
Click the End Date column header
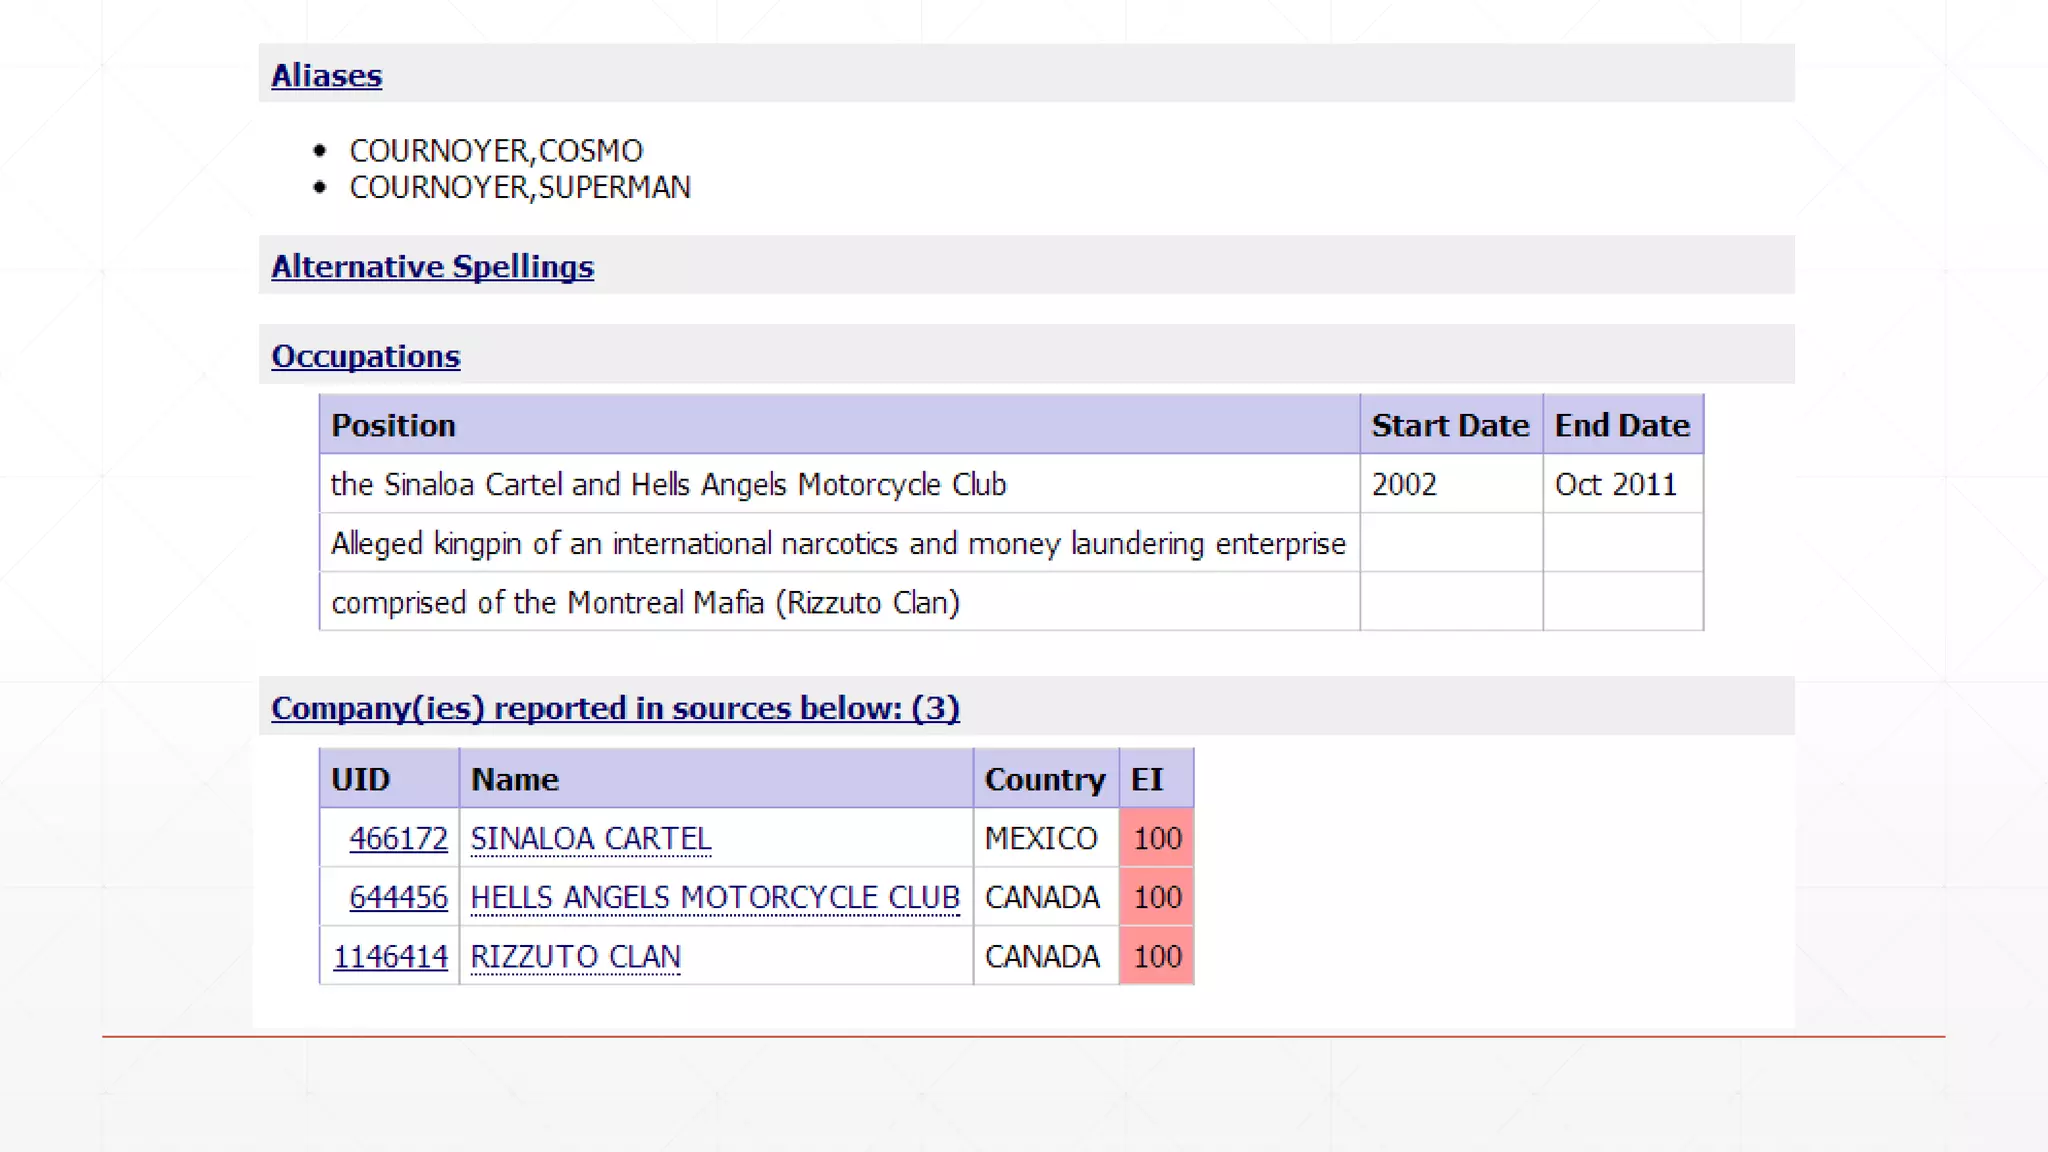[1621, 426]
